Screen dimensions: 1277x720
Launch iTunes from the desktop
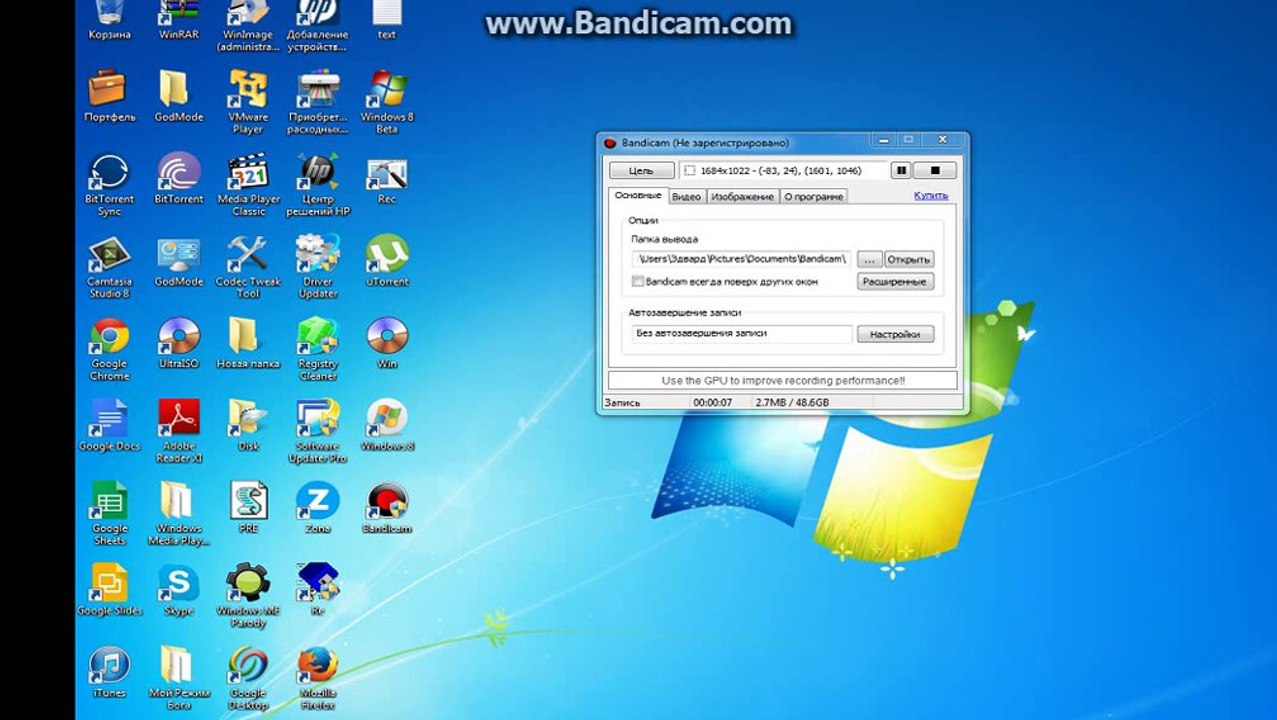[x=109, y=673]
